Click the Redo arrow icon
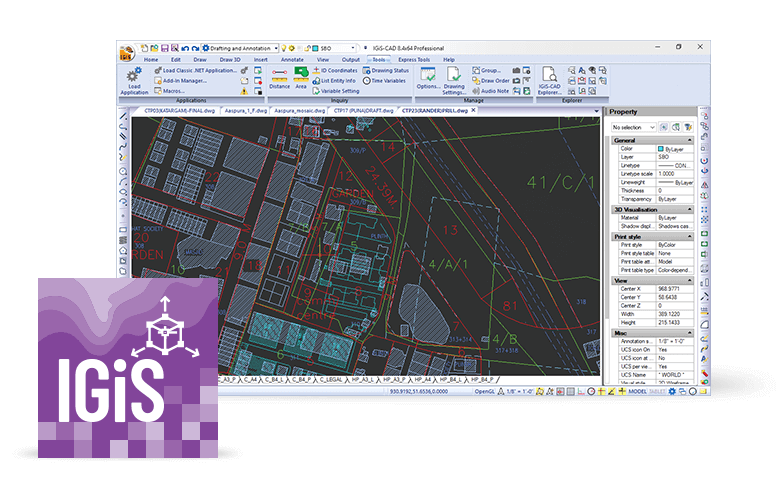 195,48
